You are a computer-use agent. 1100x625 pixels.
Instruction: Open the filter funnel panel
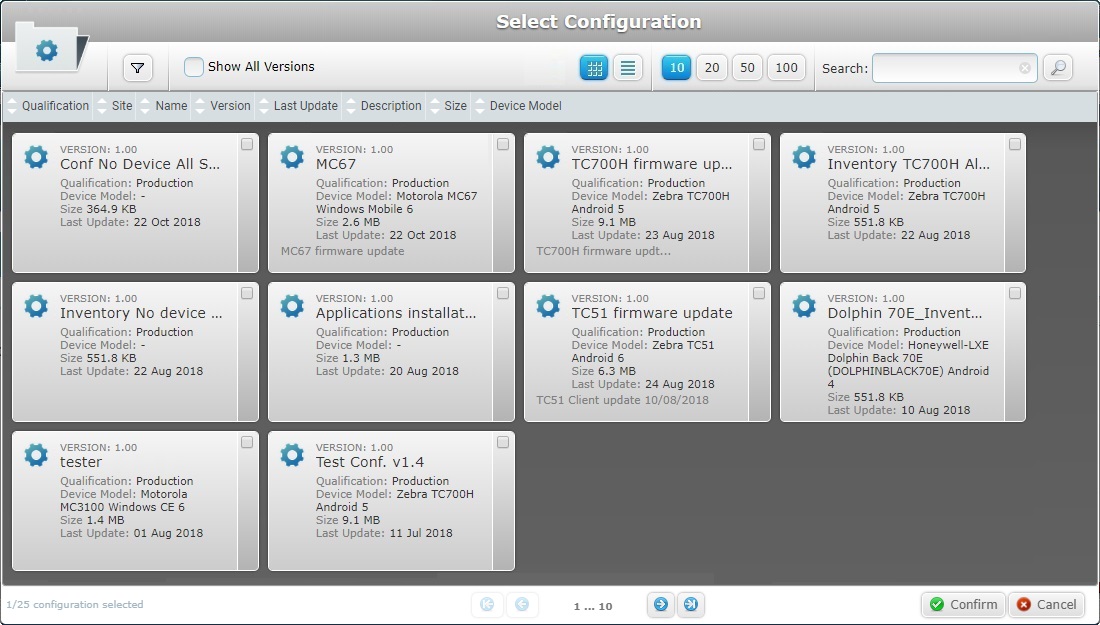point(138,68)
